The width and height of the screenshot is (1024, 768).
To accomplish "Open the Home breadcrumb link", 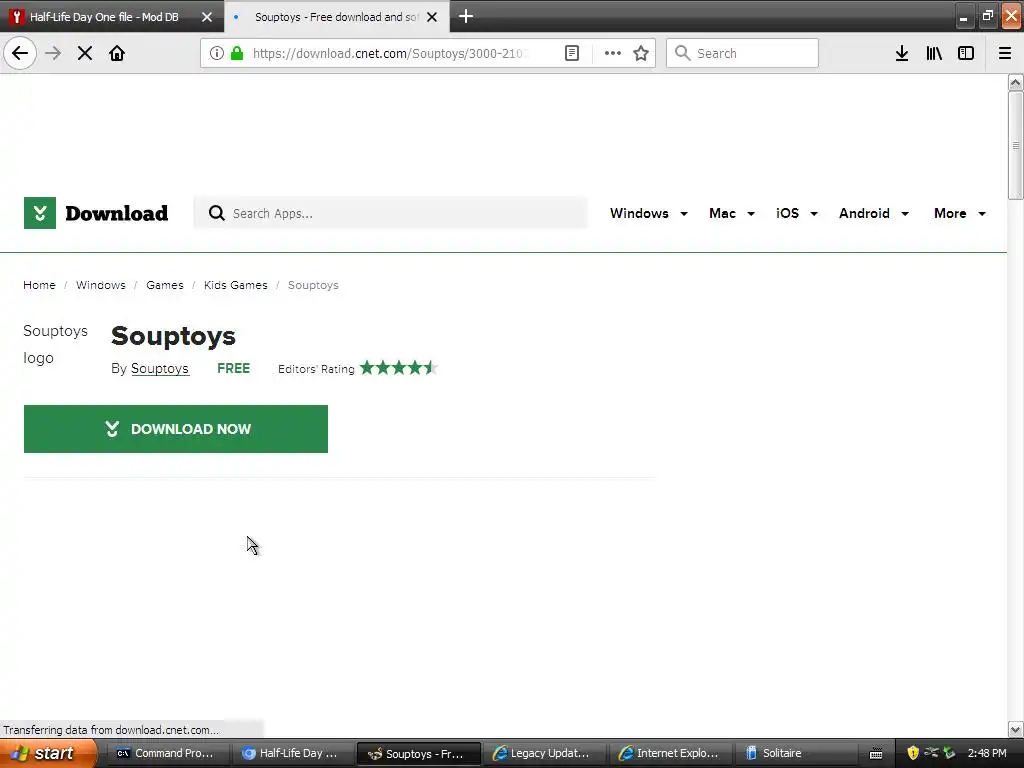I will (39, 285).
